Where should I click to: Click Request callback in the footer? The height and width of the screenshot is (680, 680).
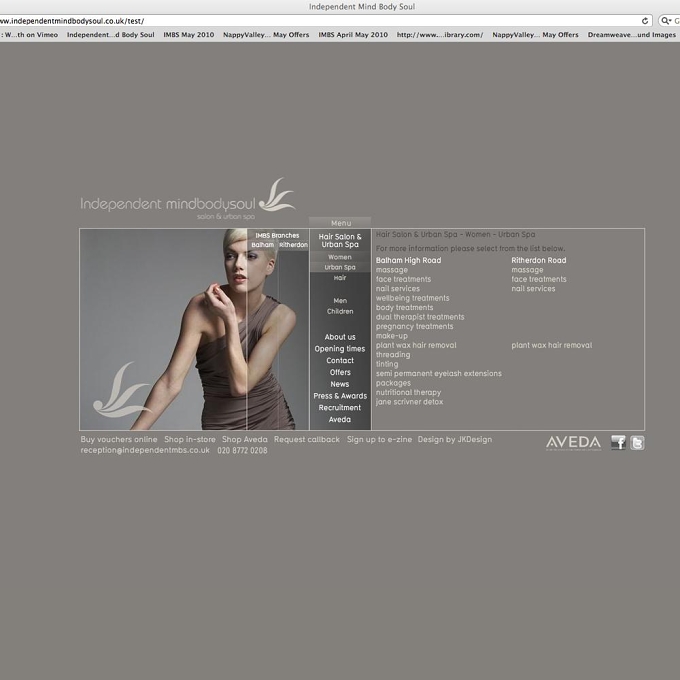[x=307, y=439]
